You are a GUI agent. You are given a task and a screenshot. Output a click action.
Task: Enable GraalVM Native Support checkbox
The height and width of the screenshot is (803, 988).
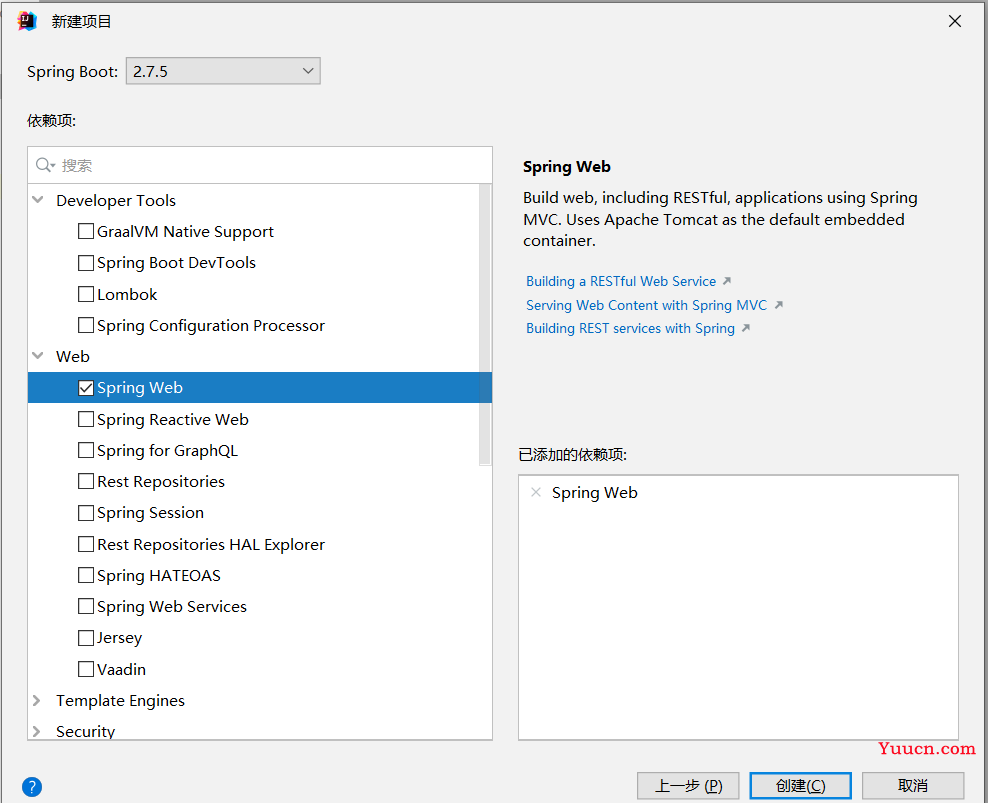tap(86, 231)
